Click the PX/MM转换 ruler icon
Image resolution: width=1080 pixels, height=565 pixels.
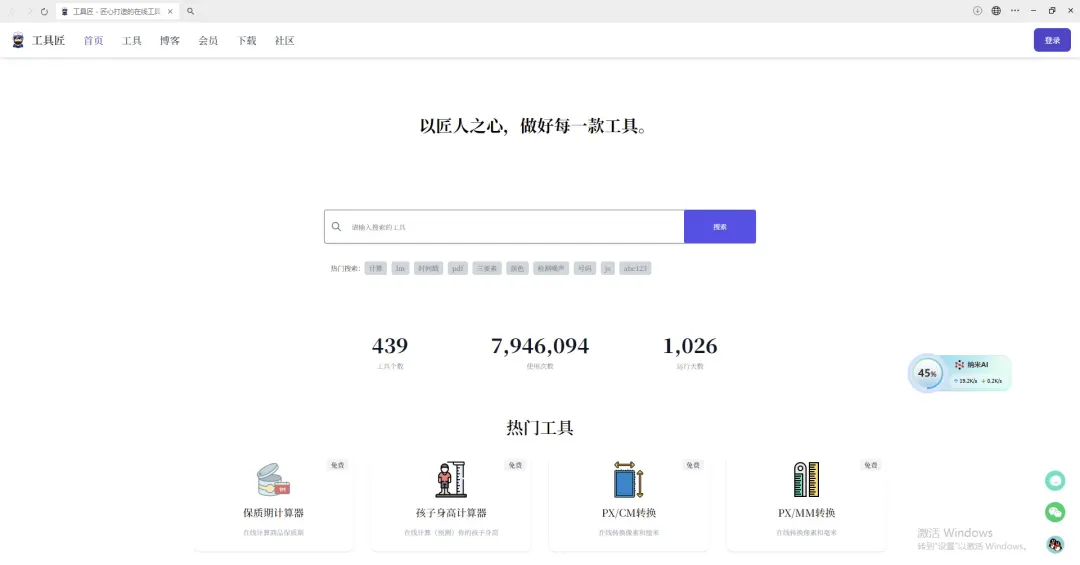(806, 480)
